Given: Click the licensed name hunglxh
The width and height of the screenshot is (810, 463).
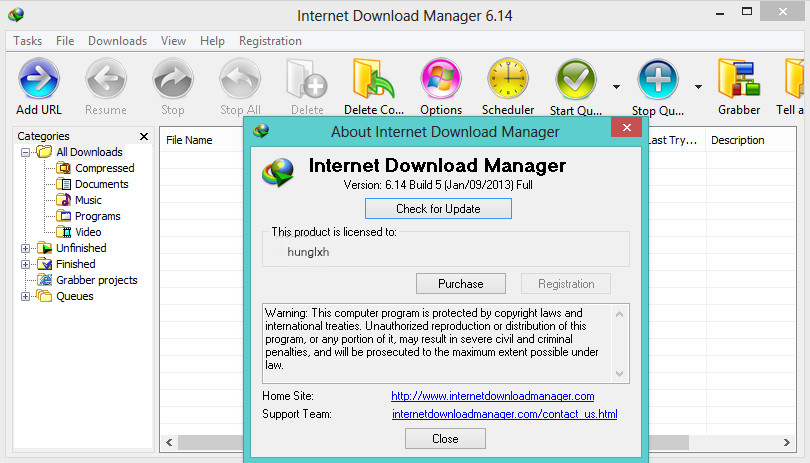Looking at the screenshot, I should (x=308, y=252).
